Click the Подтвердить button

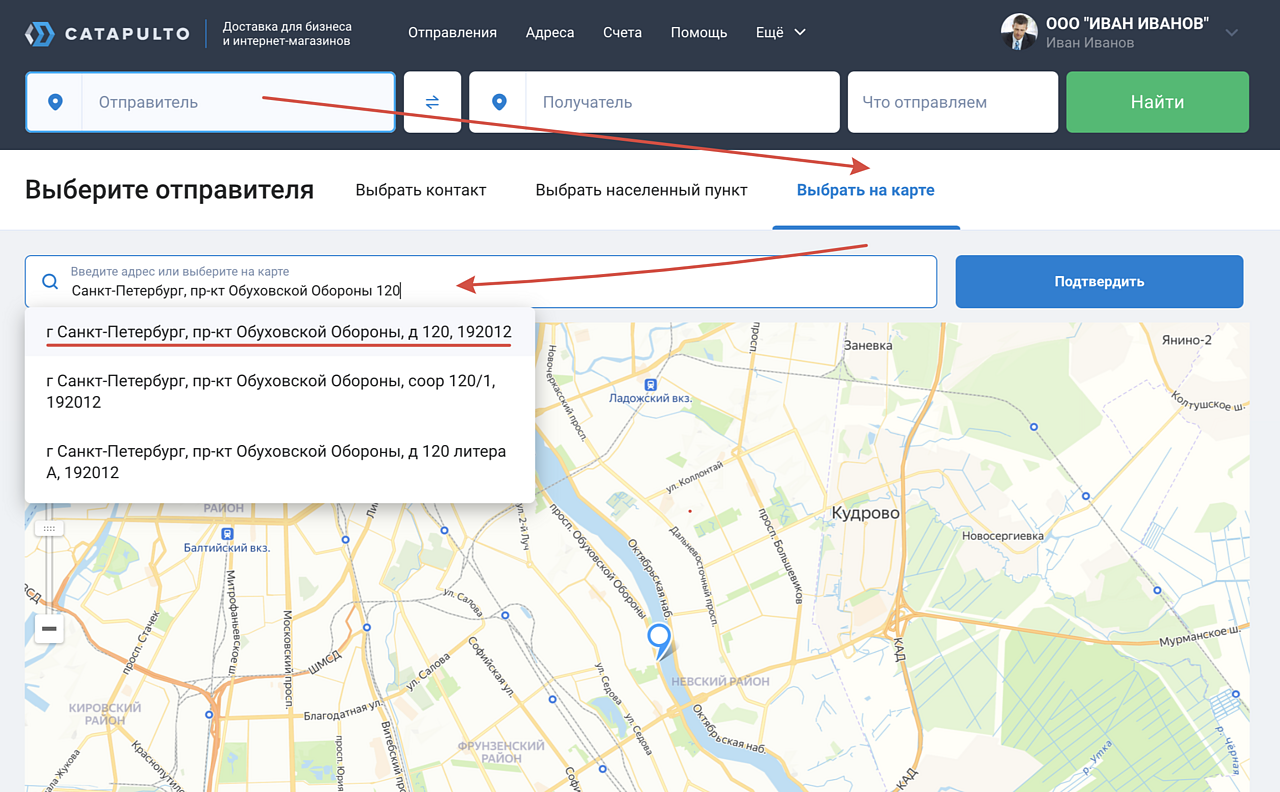[x=1099, y=282]
